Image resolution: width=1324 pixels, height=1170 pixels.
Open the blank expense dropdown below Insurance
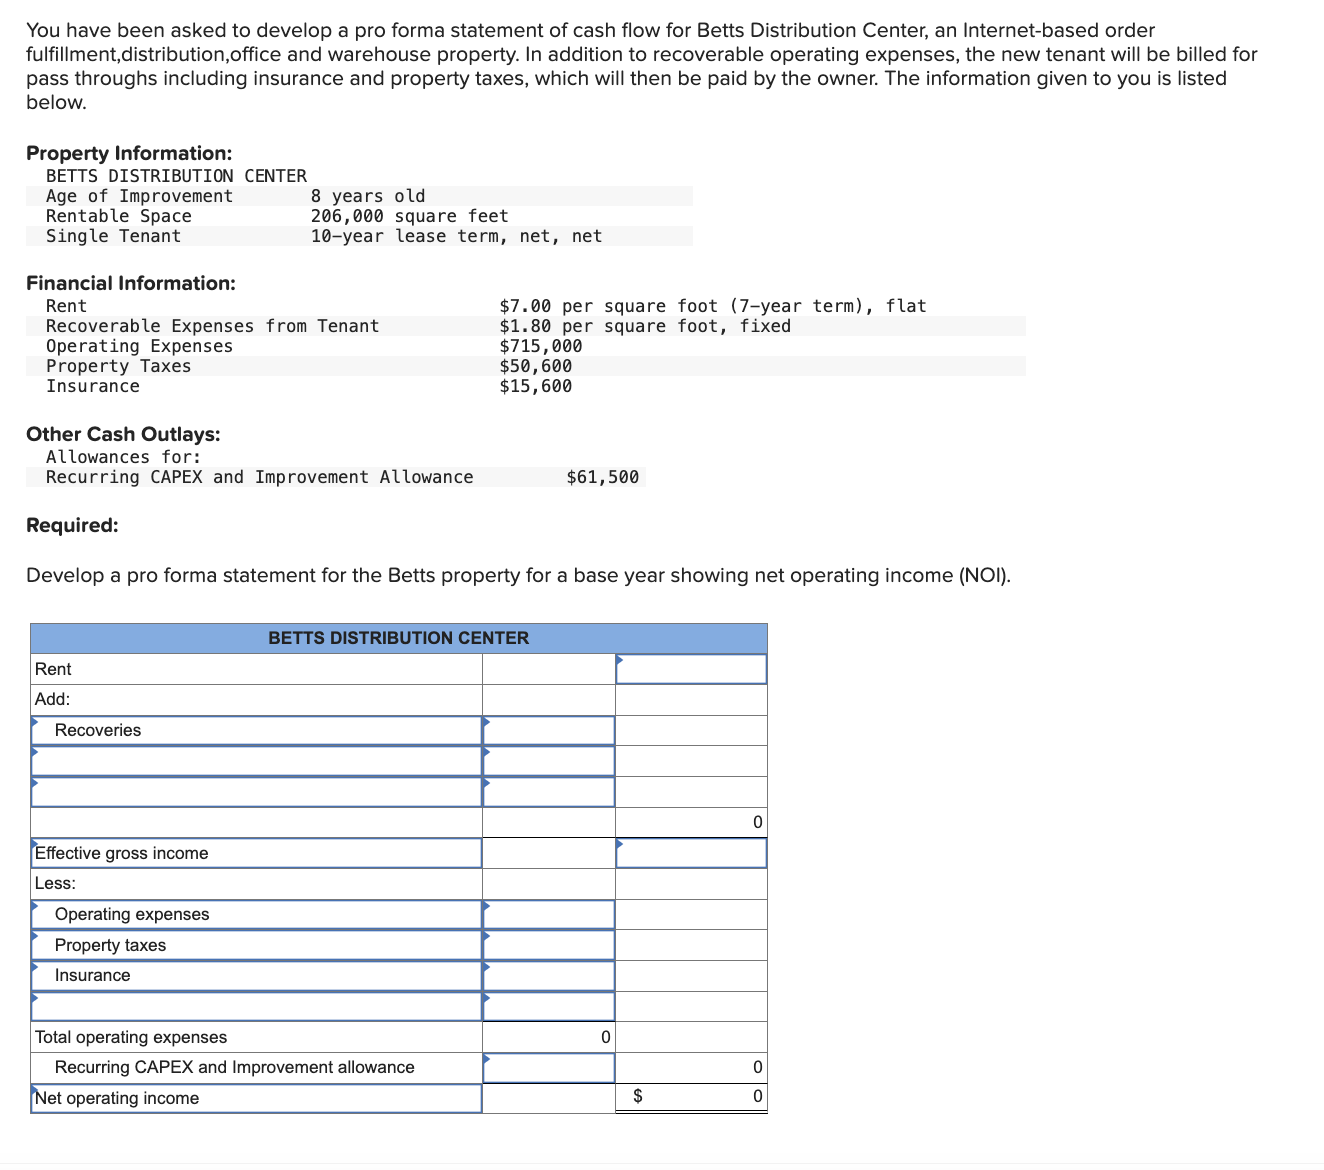(256, 1005)
